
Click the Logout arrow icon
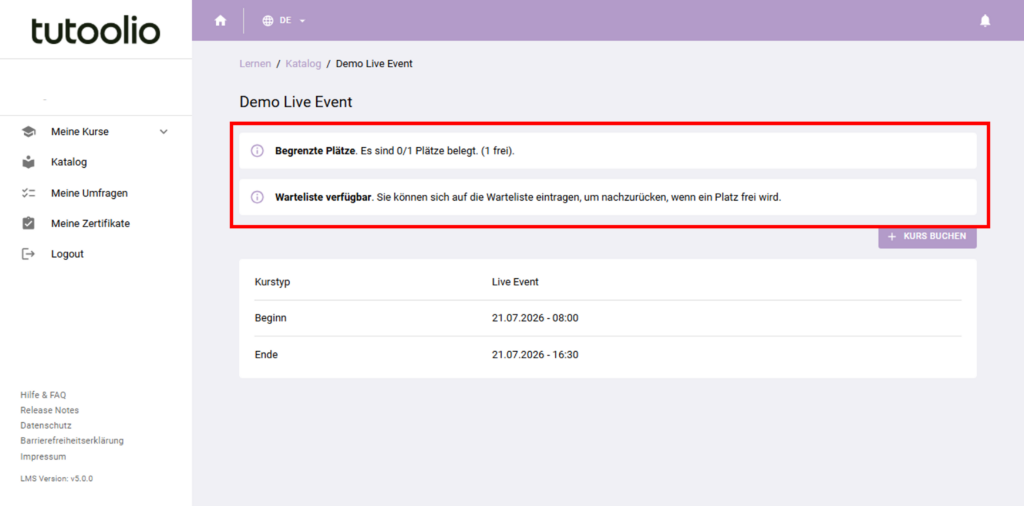pyautogui.click(x=28, y=254)
